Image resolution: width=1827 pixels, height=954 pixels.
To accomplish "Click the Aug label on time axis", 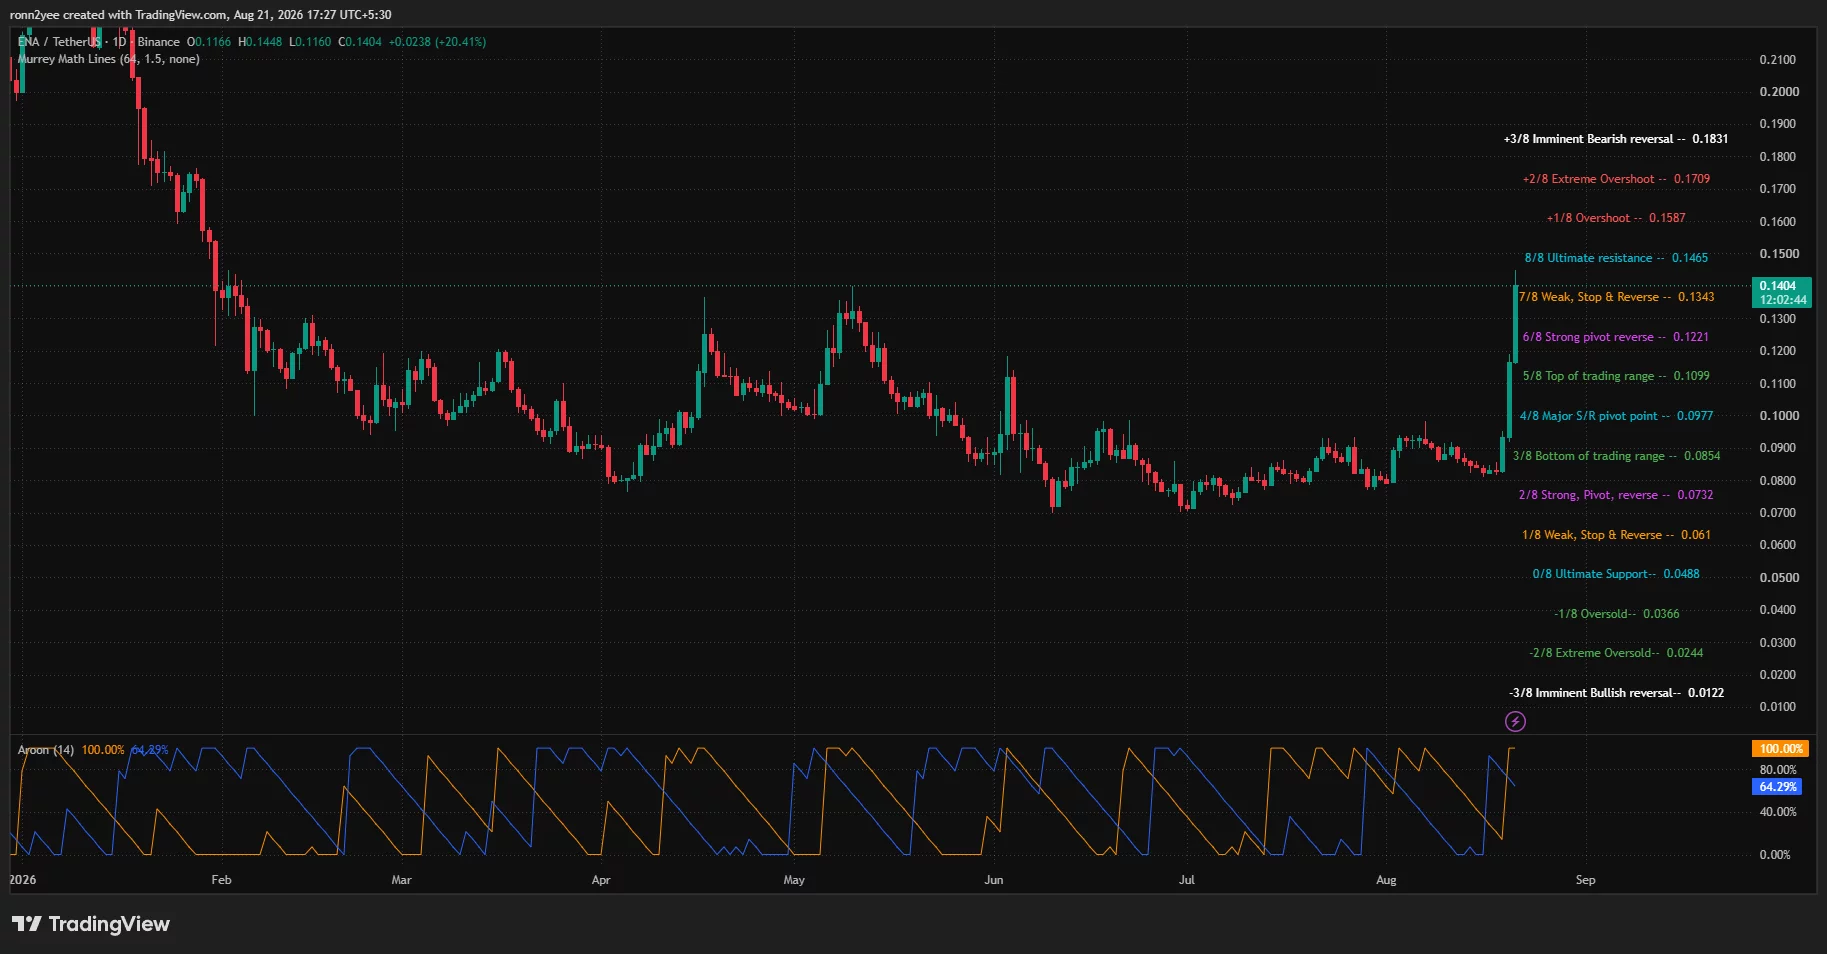I will (x=1386, y=880).
